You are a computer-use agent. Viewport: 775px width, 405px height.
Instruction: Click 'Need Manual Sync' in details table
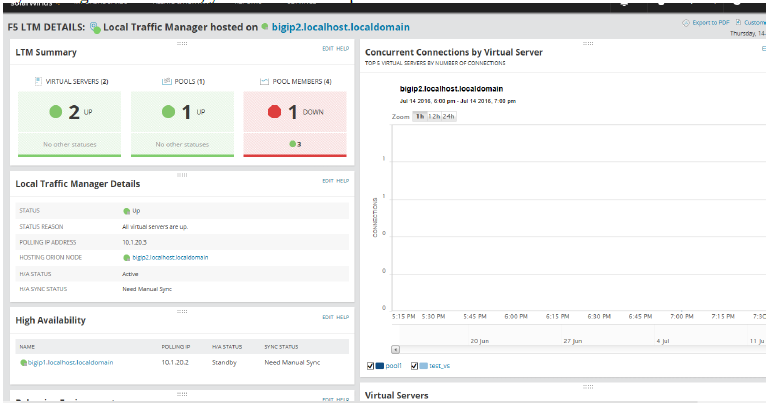coord(147,289)
